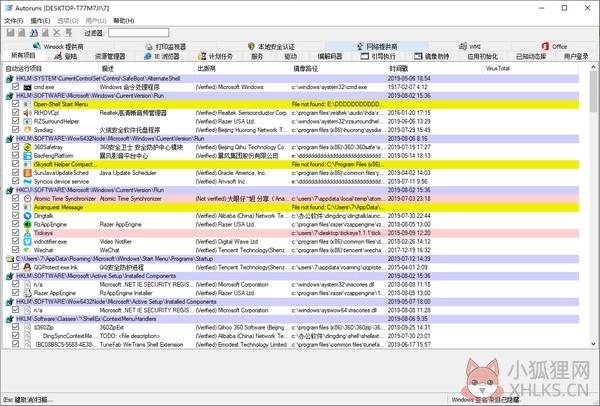Uncheck the Razer AppEngine installed component checkbox

15,292
